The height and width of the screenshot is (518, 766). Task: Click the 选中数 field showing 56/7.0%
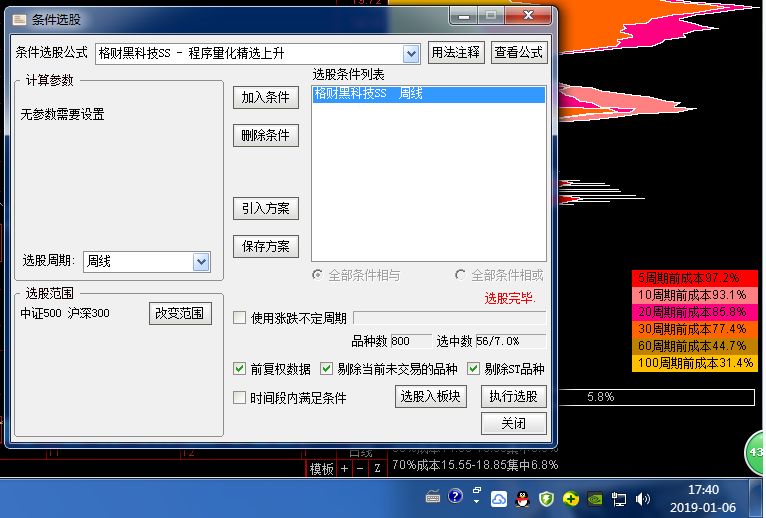coord(510,341)
